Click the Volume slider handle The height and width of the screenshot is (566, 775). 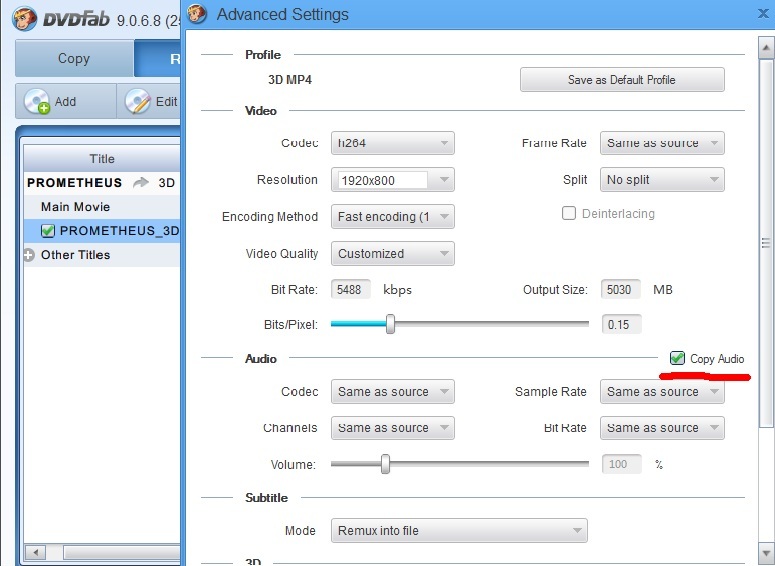coord(386,464)
